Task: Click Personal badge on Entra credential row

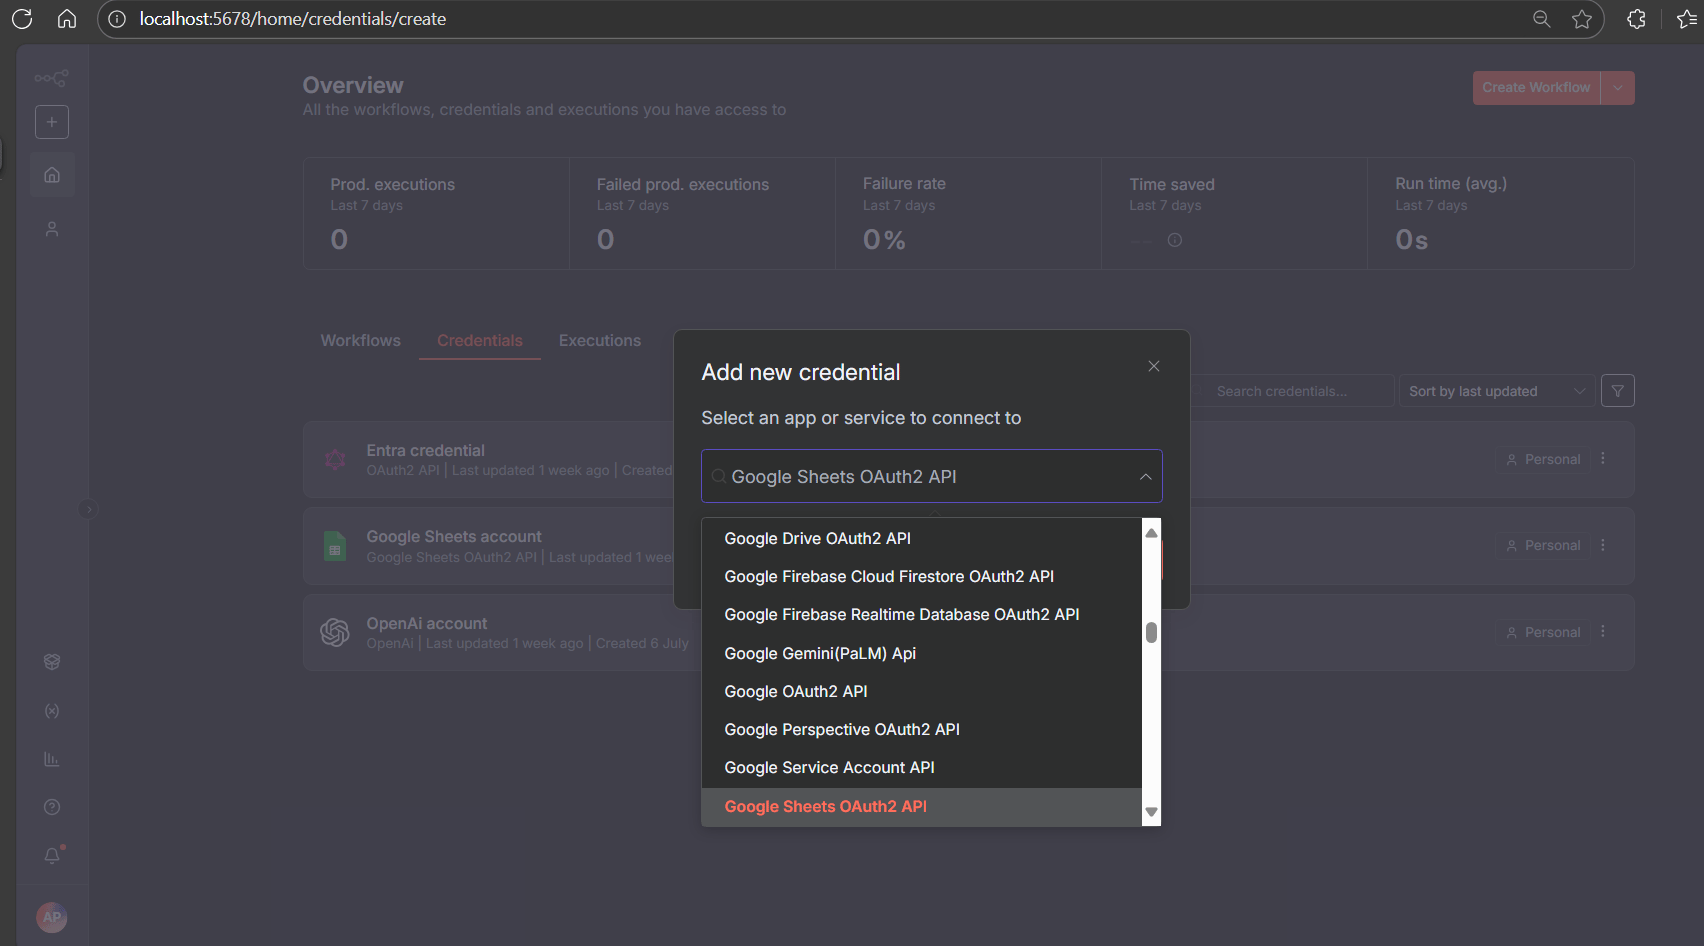Action: tap(1543, 459)
